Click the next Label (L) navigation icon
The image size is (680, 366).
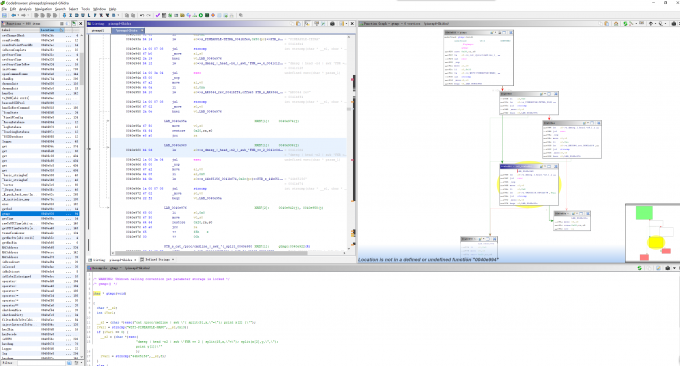tap(89, 15)
